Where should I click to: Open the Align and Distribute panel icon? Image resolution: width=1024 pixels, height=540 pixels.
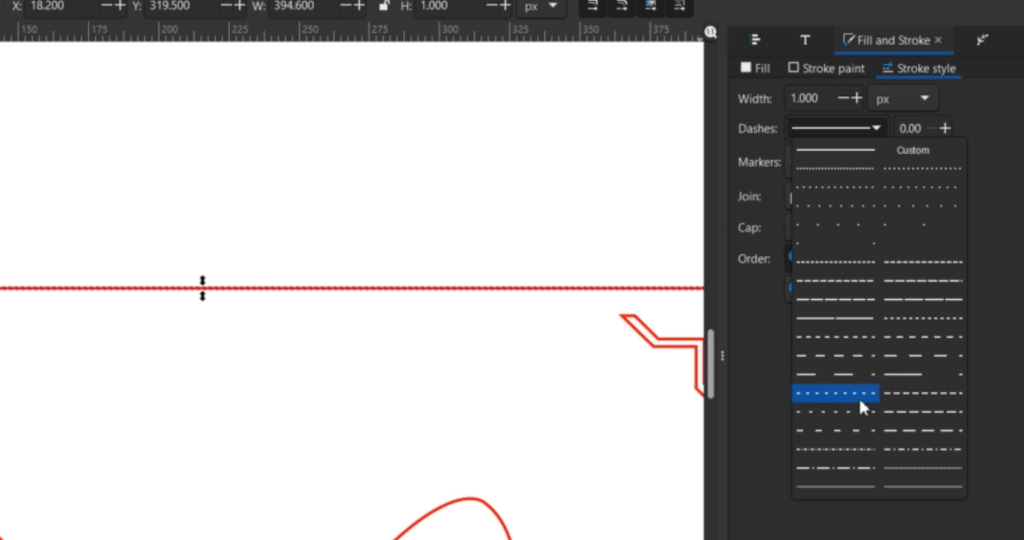pos(756,40)
